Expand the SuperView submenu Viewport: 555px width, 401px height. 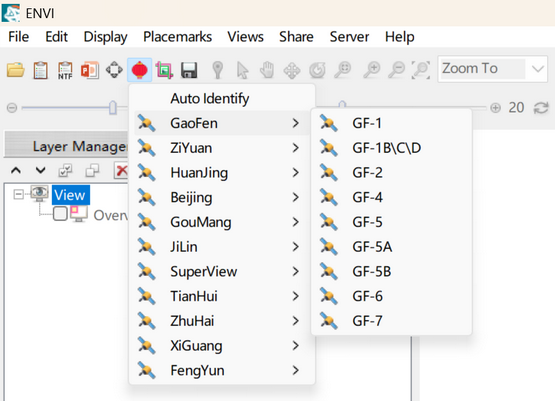point(222,271)
